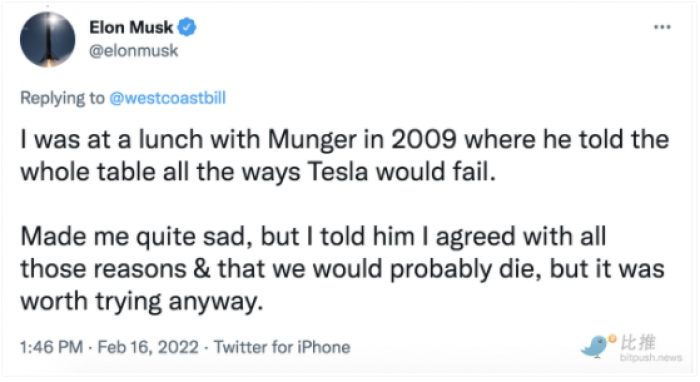Click the 1:46 PM timestamp
Viewport: 700px width, 382px height.
pyautogui.click(x=51, y=347)
